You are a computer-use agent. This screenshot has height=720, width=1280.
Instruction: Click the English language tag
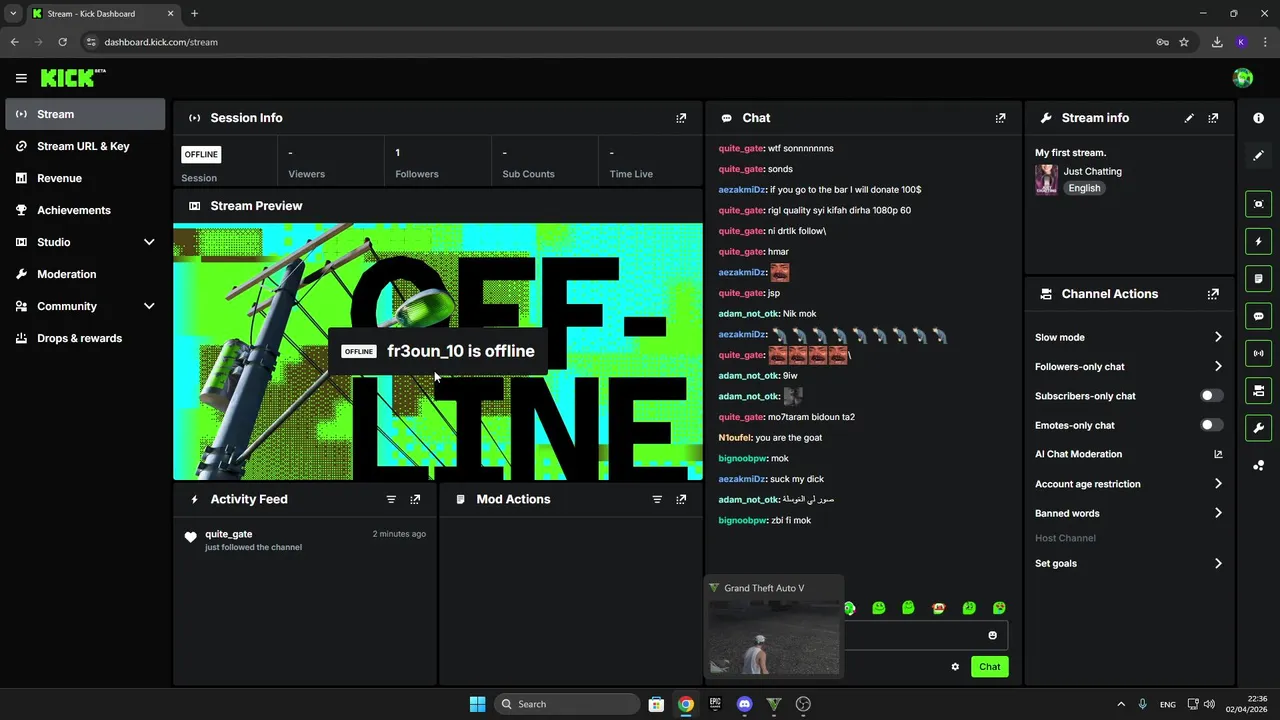[x=1084, y=188]
